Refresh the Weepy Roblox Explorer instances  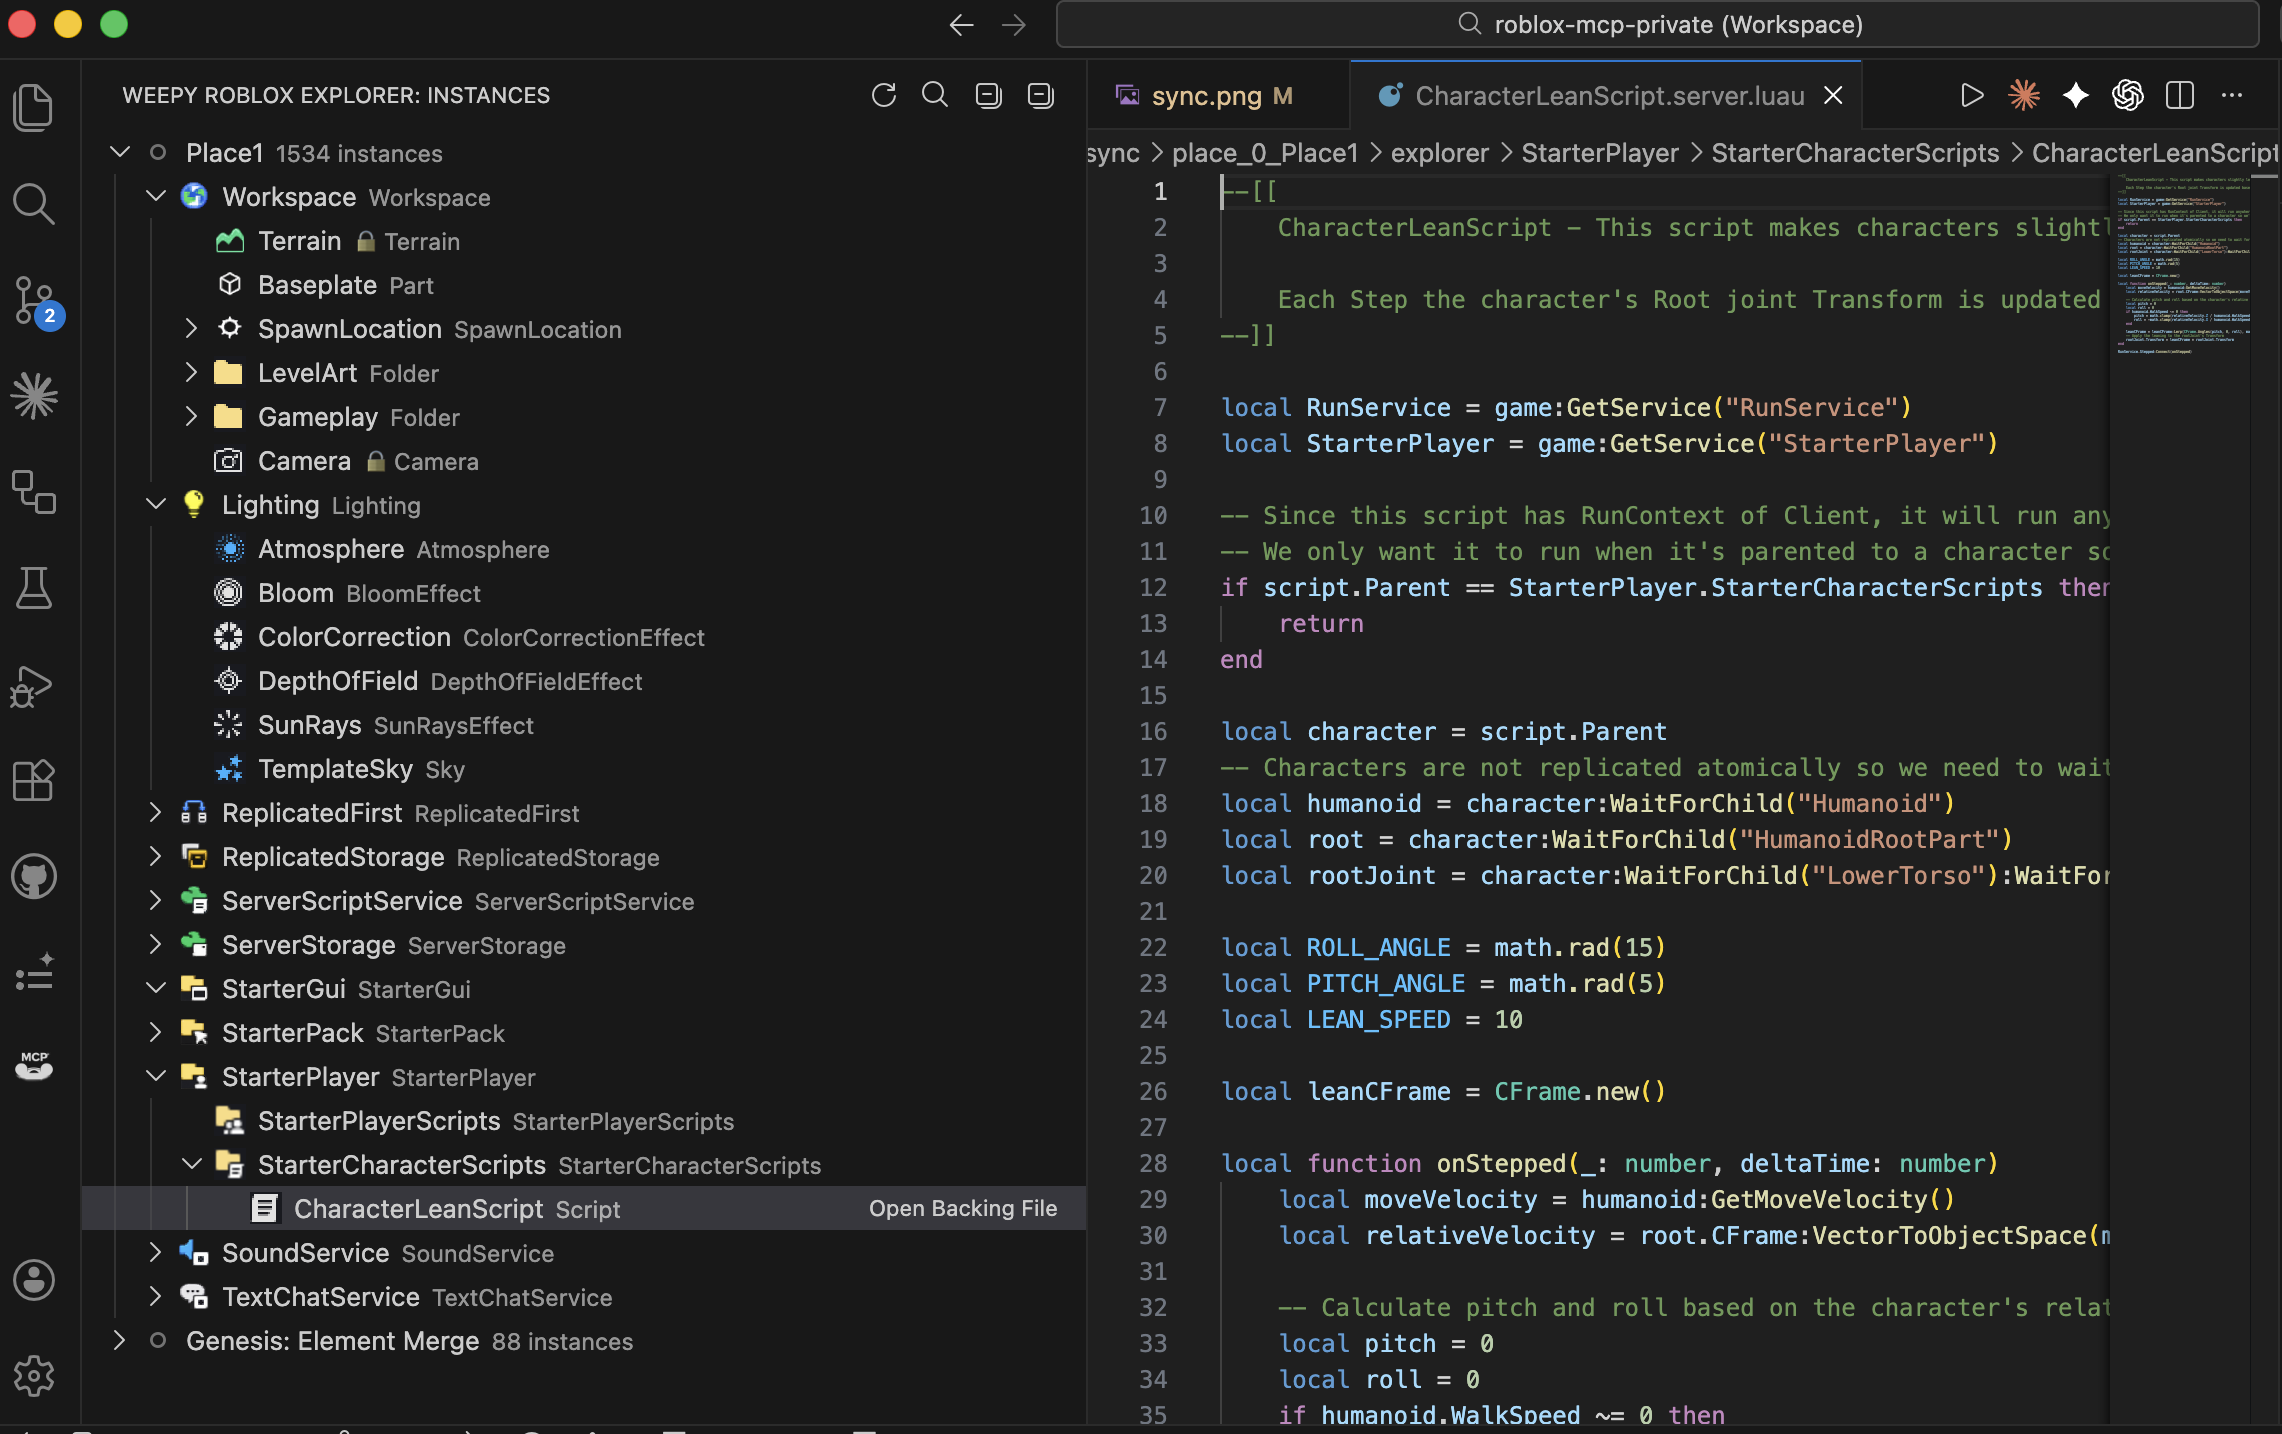tap(884, 95)
